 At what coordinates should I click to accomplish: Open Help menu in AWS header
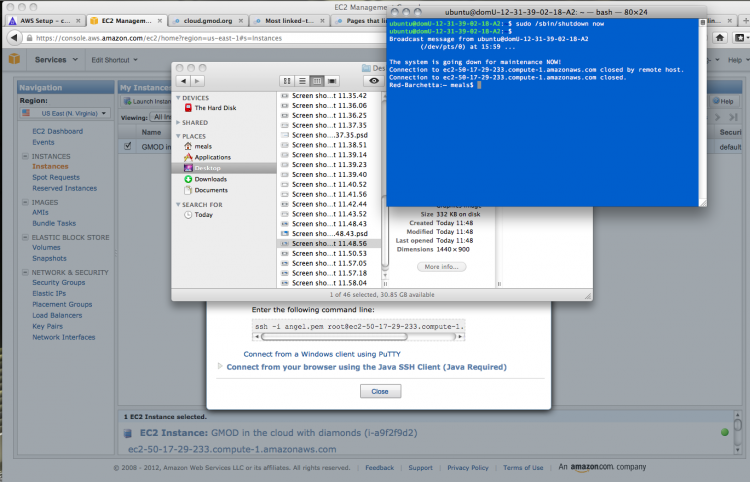pyautogui.click(x=737, y=60)
